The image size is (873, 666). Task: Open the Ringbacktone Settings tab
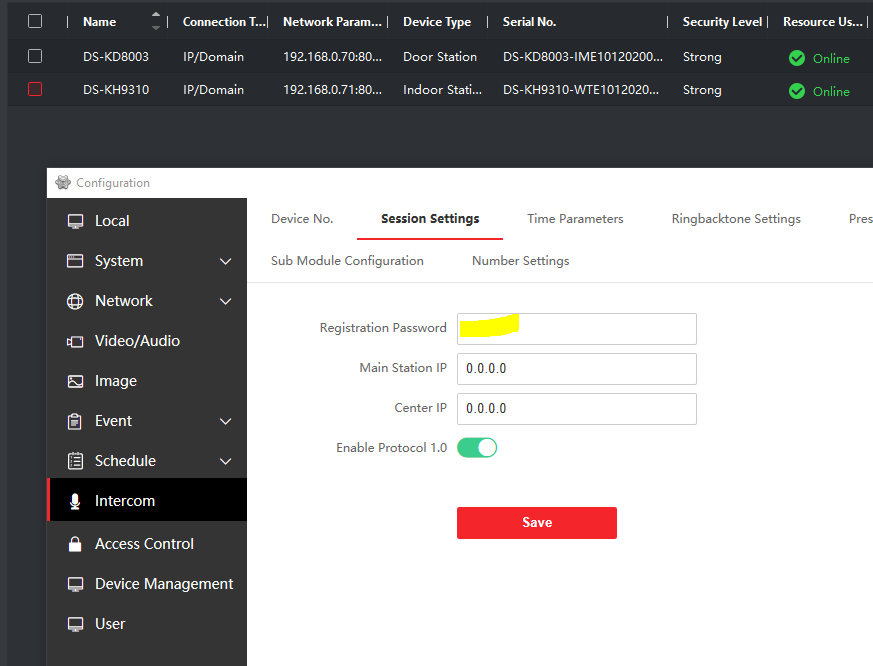(735, 219)
